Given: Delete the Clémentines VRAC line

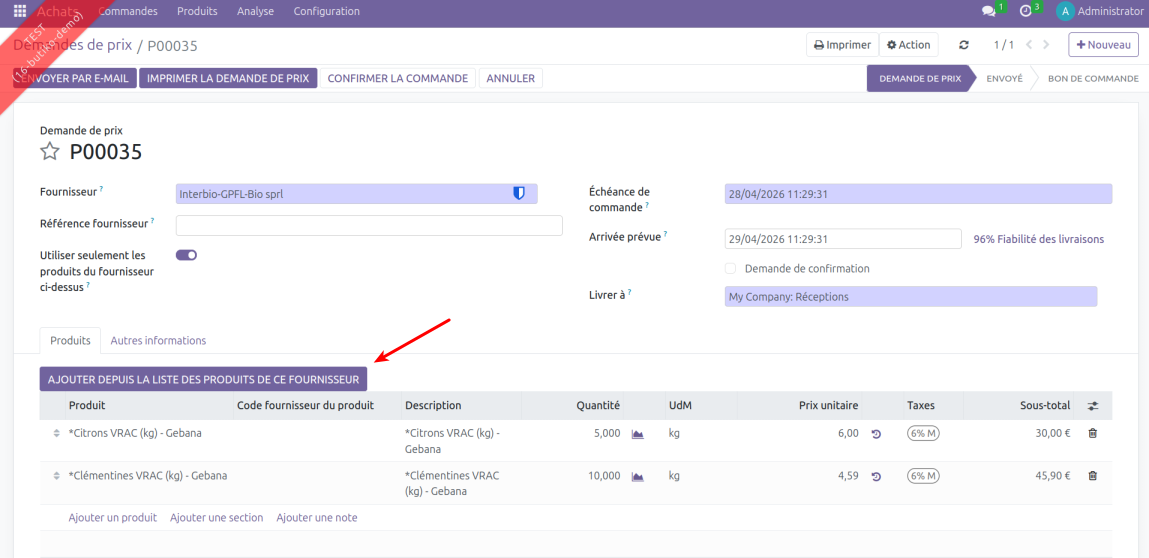Looking at the screenshot, I should (1092, 476).
